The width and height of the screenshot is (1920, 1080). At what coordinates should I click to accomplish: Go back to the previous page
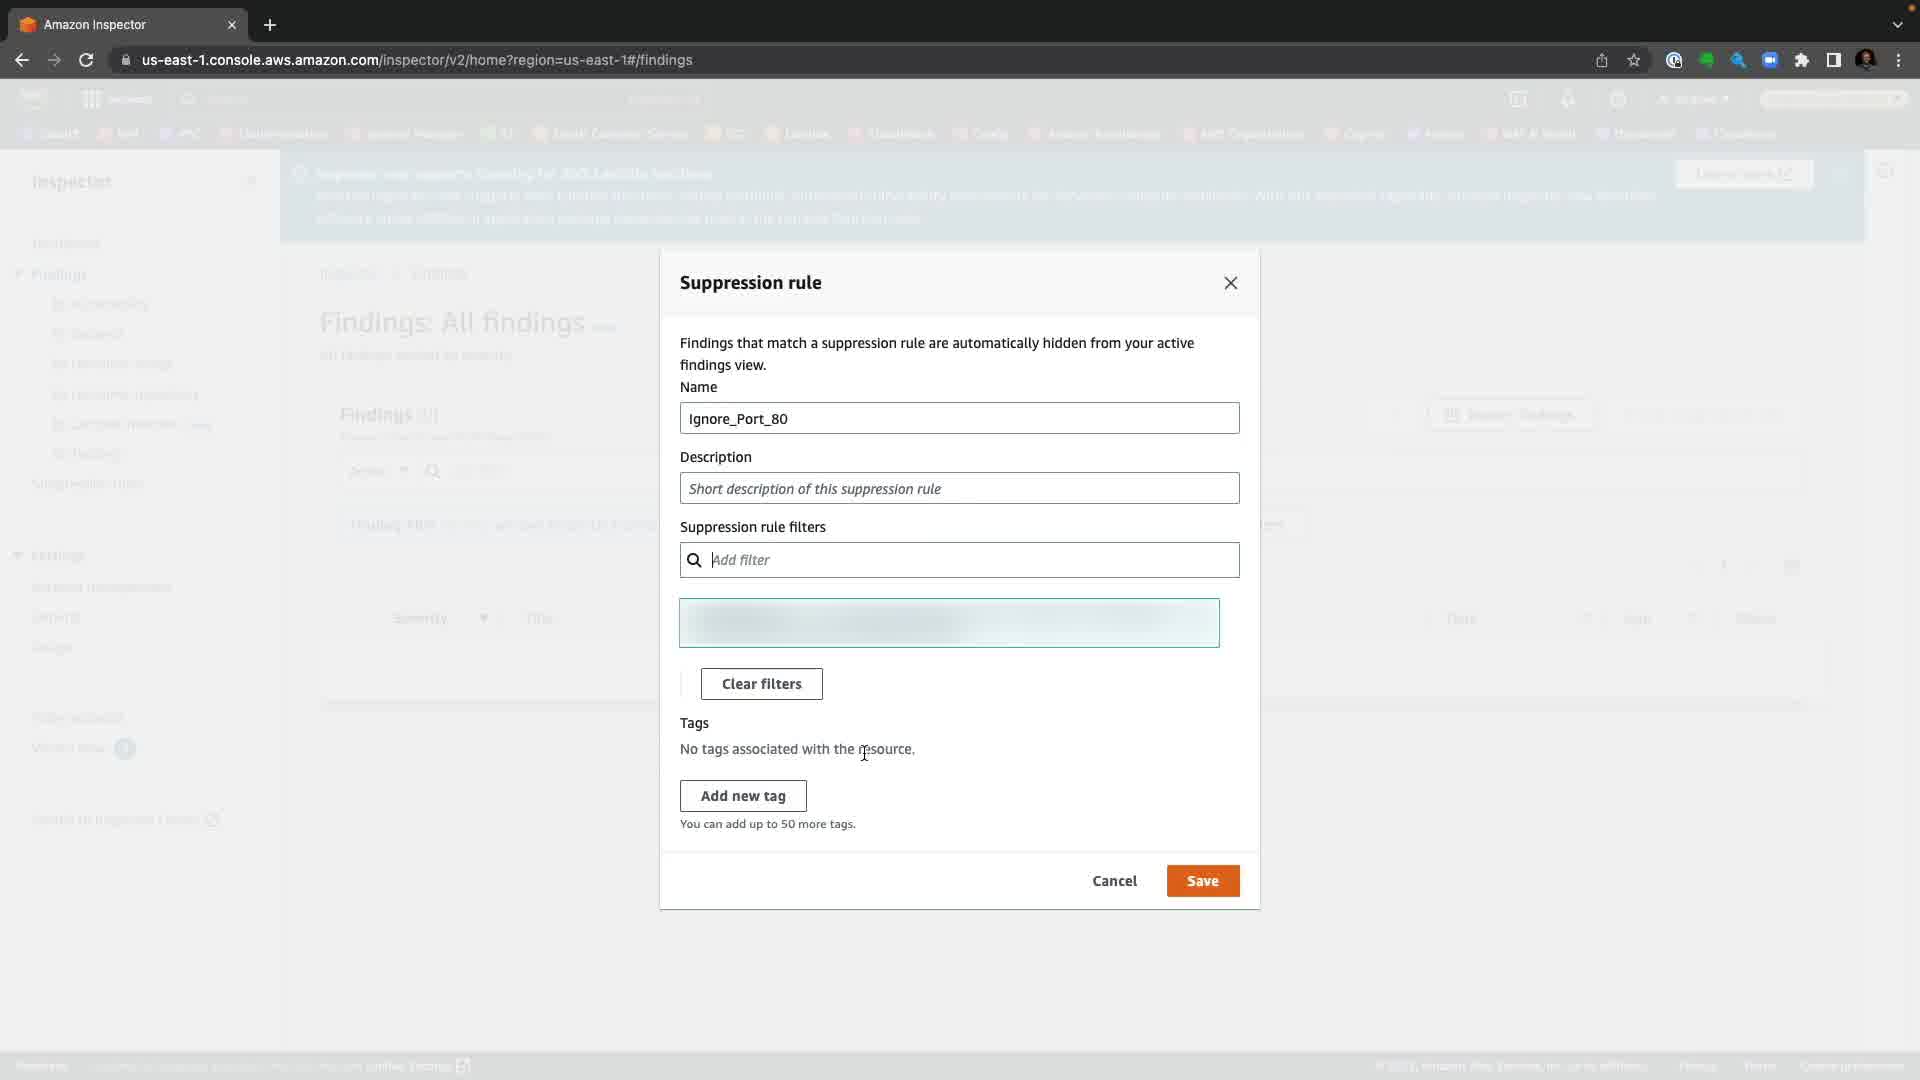click(x=22, y=60)
